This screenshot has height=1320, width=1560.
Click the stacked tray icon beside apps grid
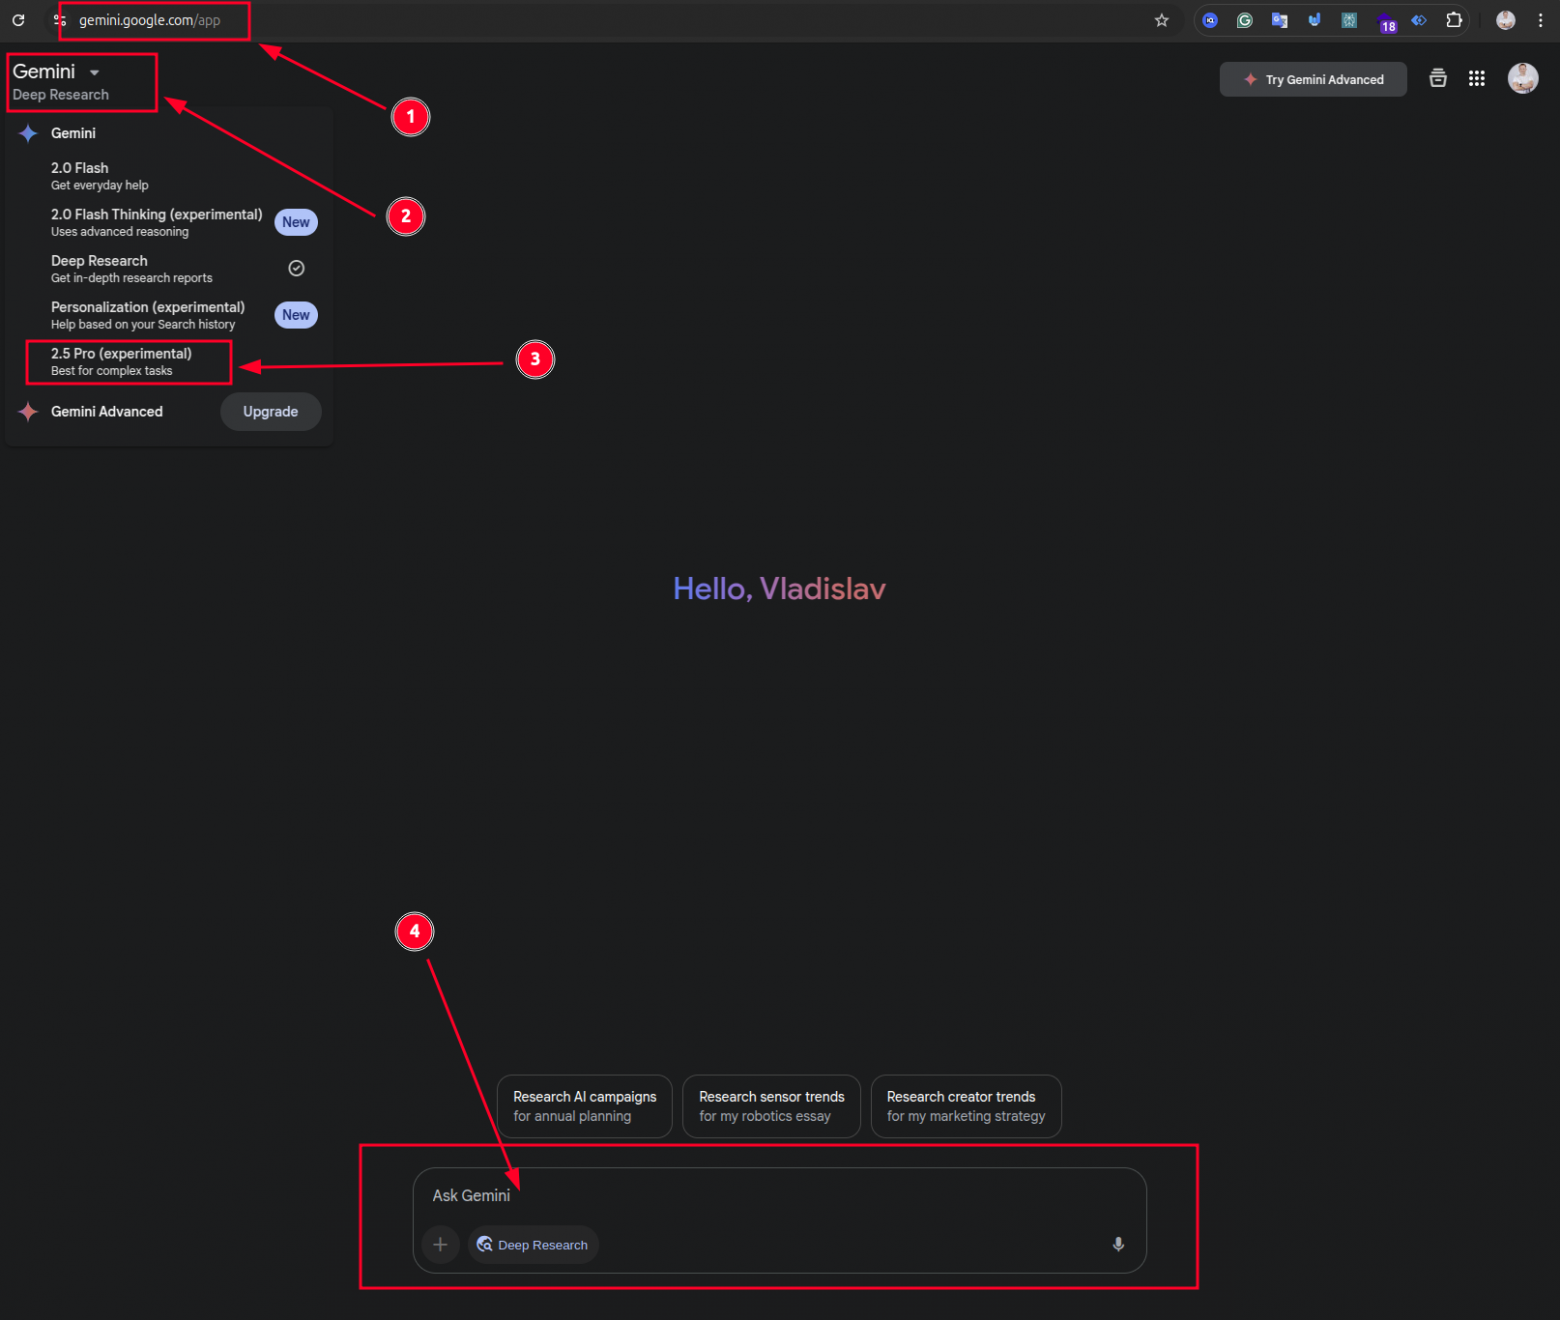coord(1438,79)
